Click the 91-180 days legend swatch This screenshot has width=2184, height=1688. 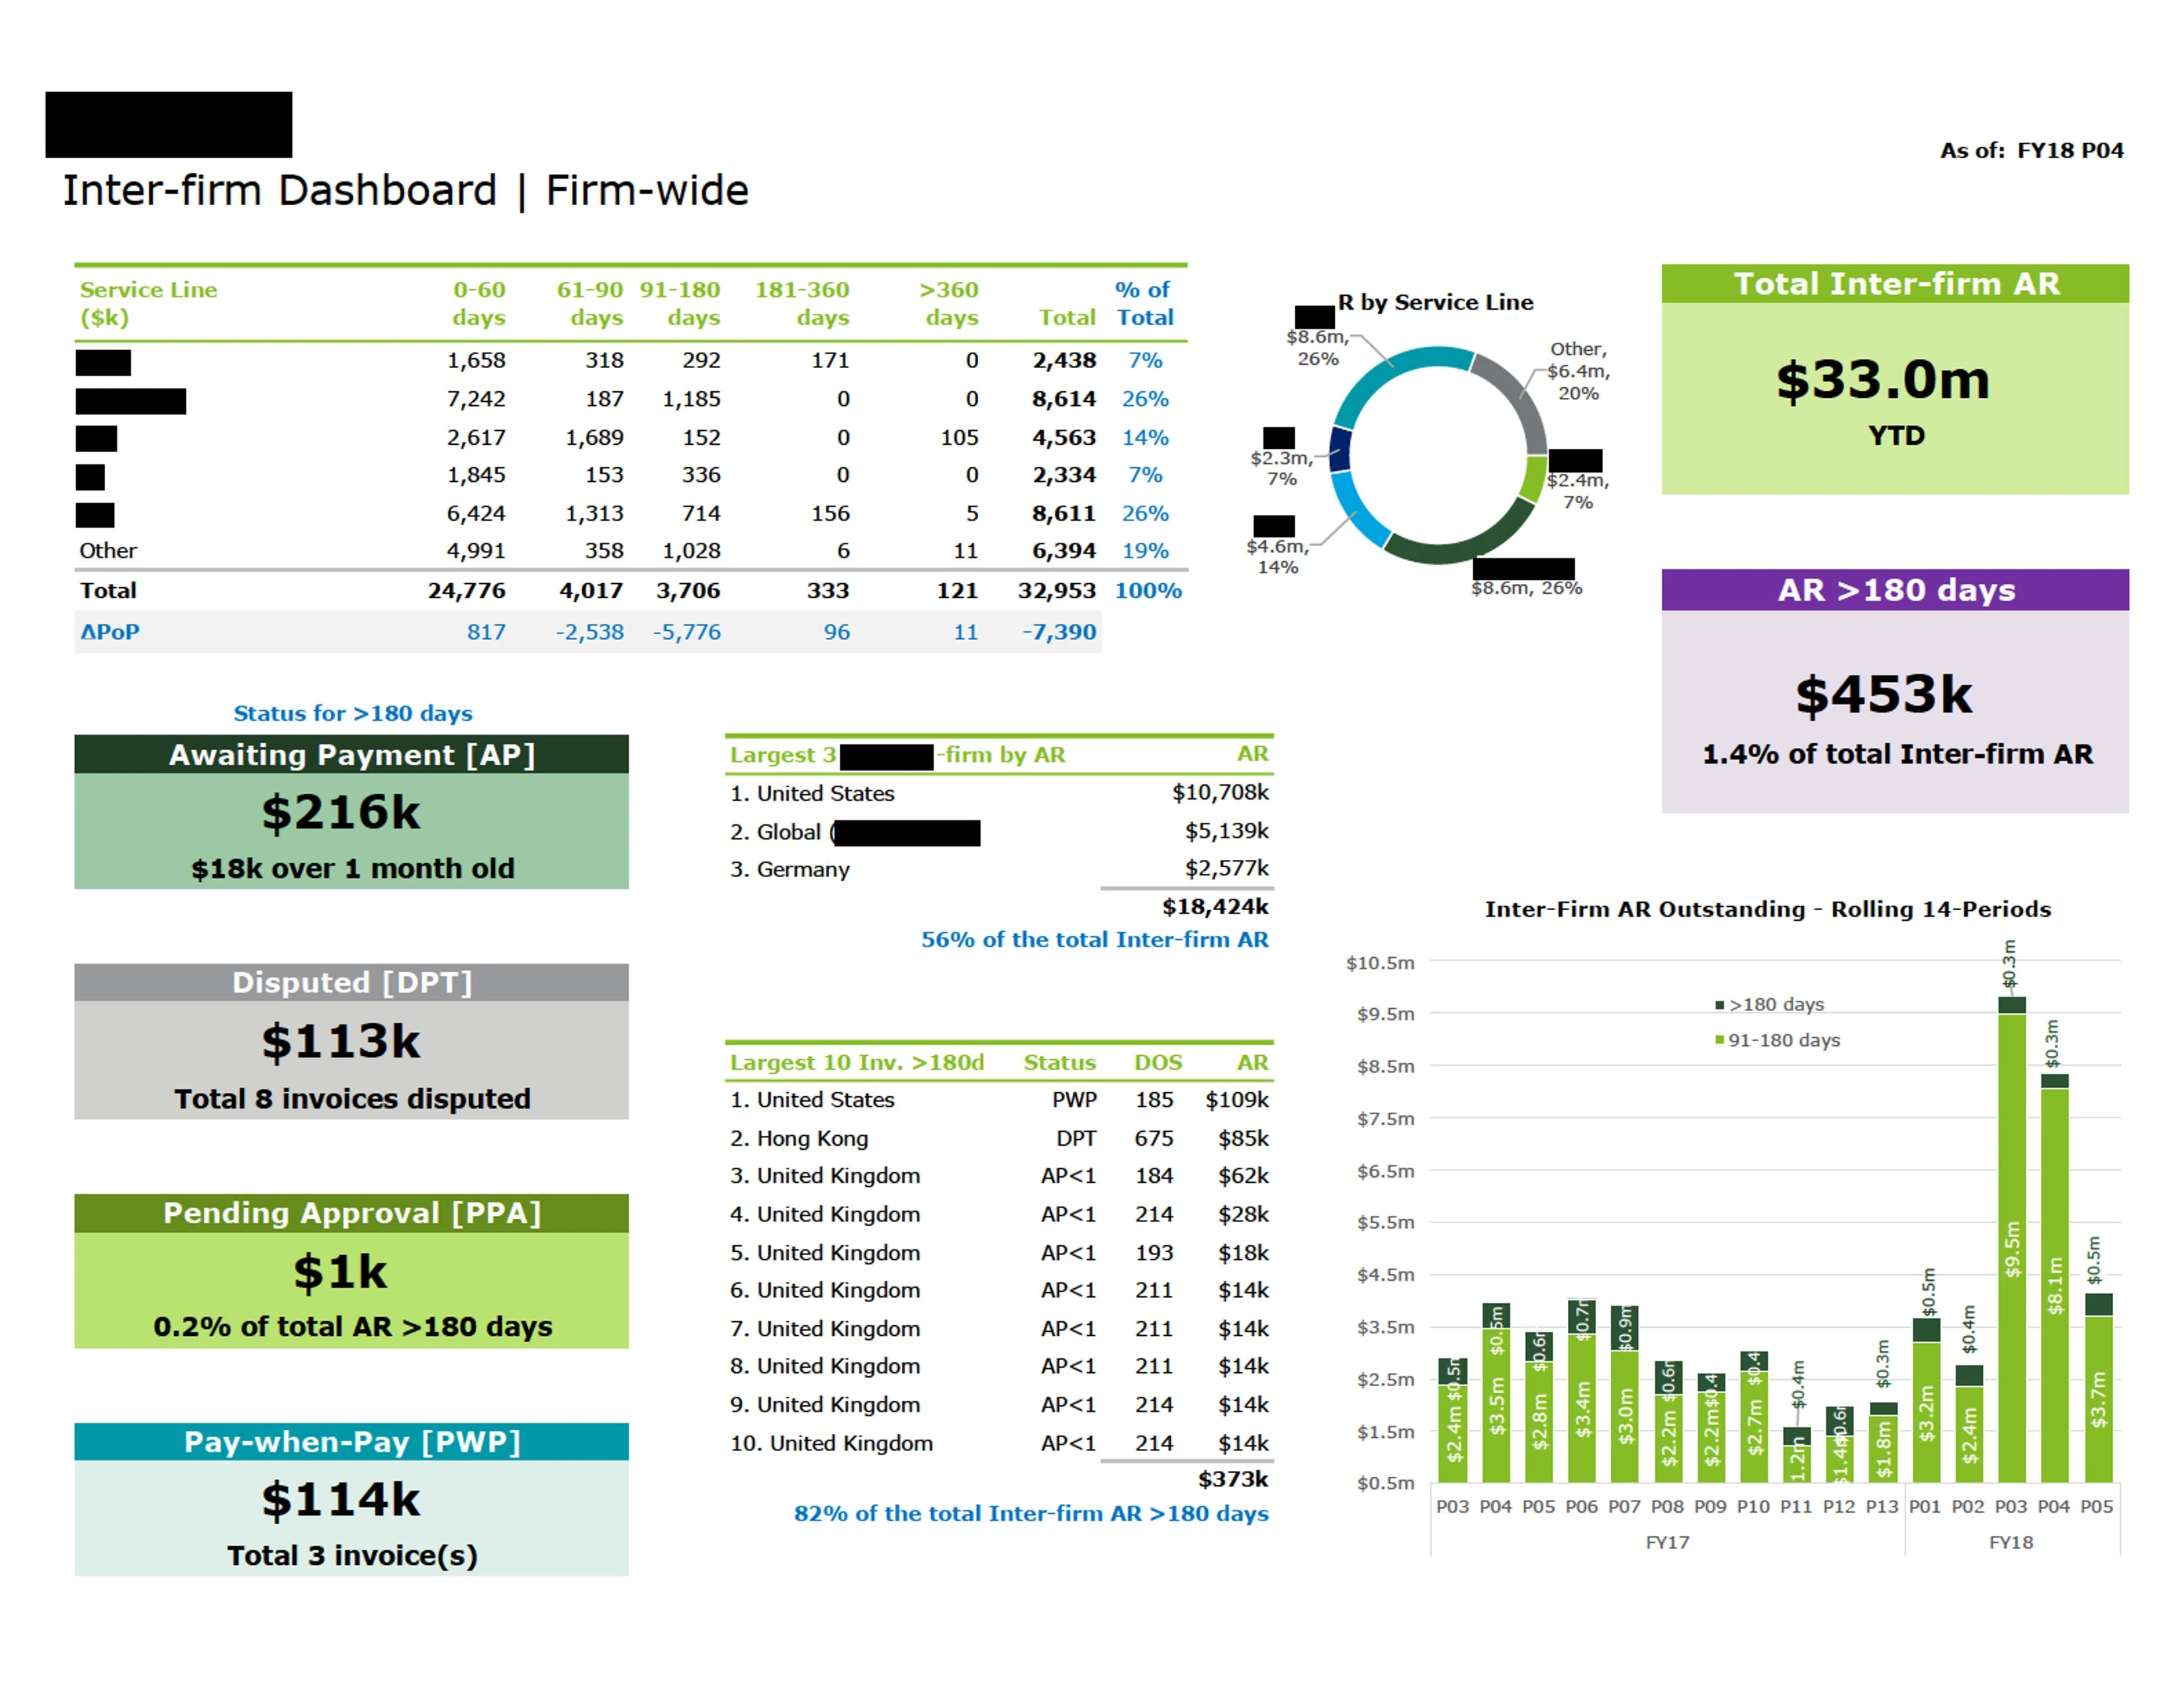[x=1720, y=1040]
